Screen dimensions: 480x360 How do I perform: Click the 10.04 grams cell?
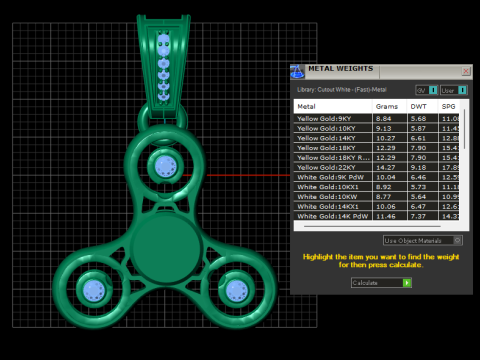click(x=389, y=177)
